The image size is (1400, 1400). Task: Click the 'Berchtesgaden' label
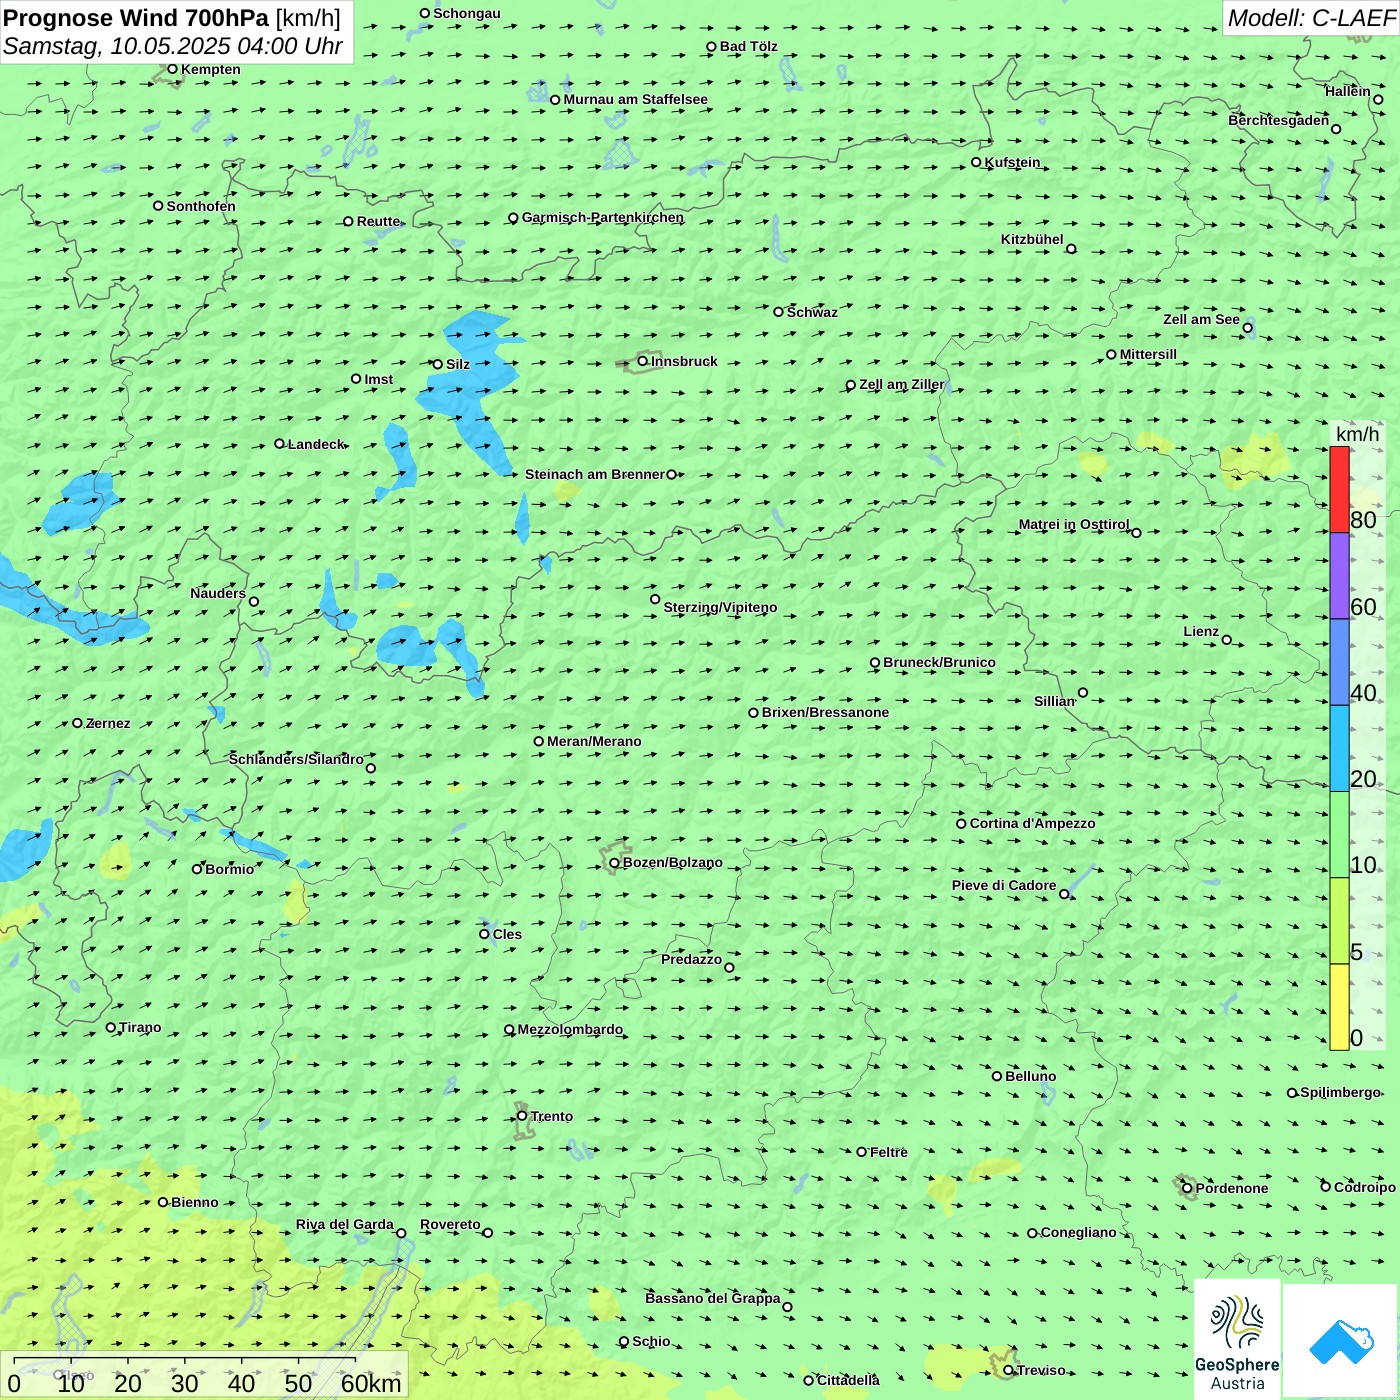pos(1279,120)
